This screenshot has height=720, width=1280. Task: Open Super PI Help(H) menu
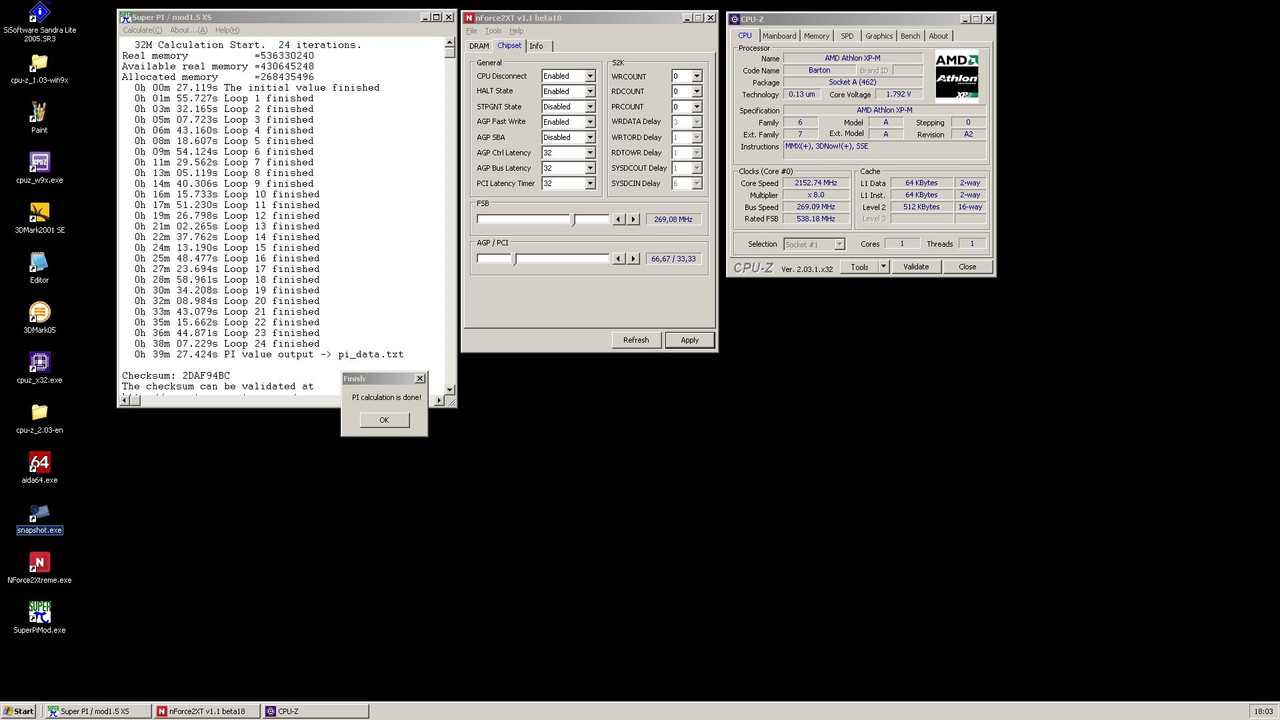(x=227, y=30)
